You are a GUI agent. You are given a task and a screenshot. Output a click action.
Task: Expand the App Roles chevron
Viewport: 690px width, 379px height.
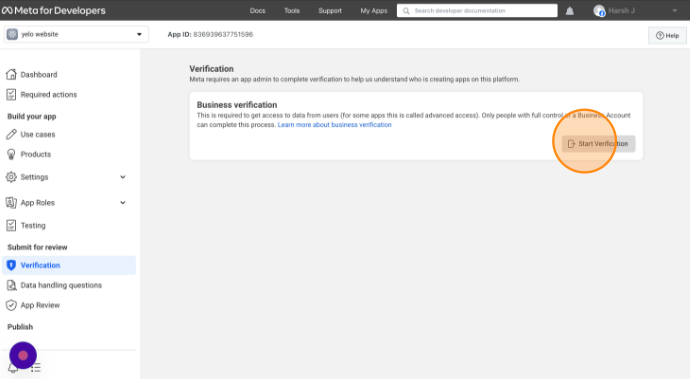pyautogui.click(x=123, y=202)
